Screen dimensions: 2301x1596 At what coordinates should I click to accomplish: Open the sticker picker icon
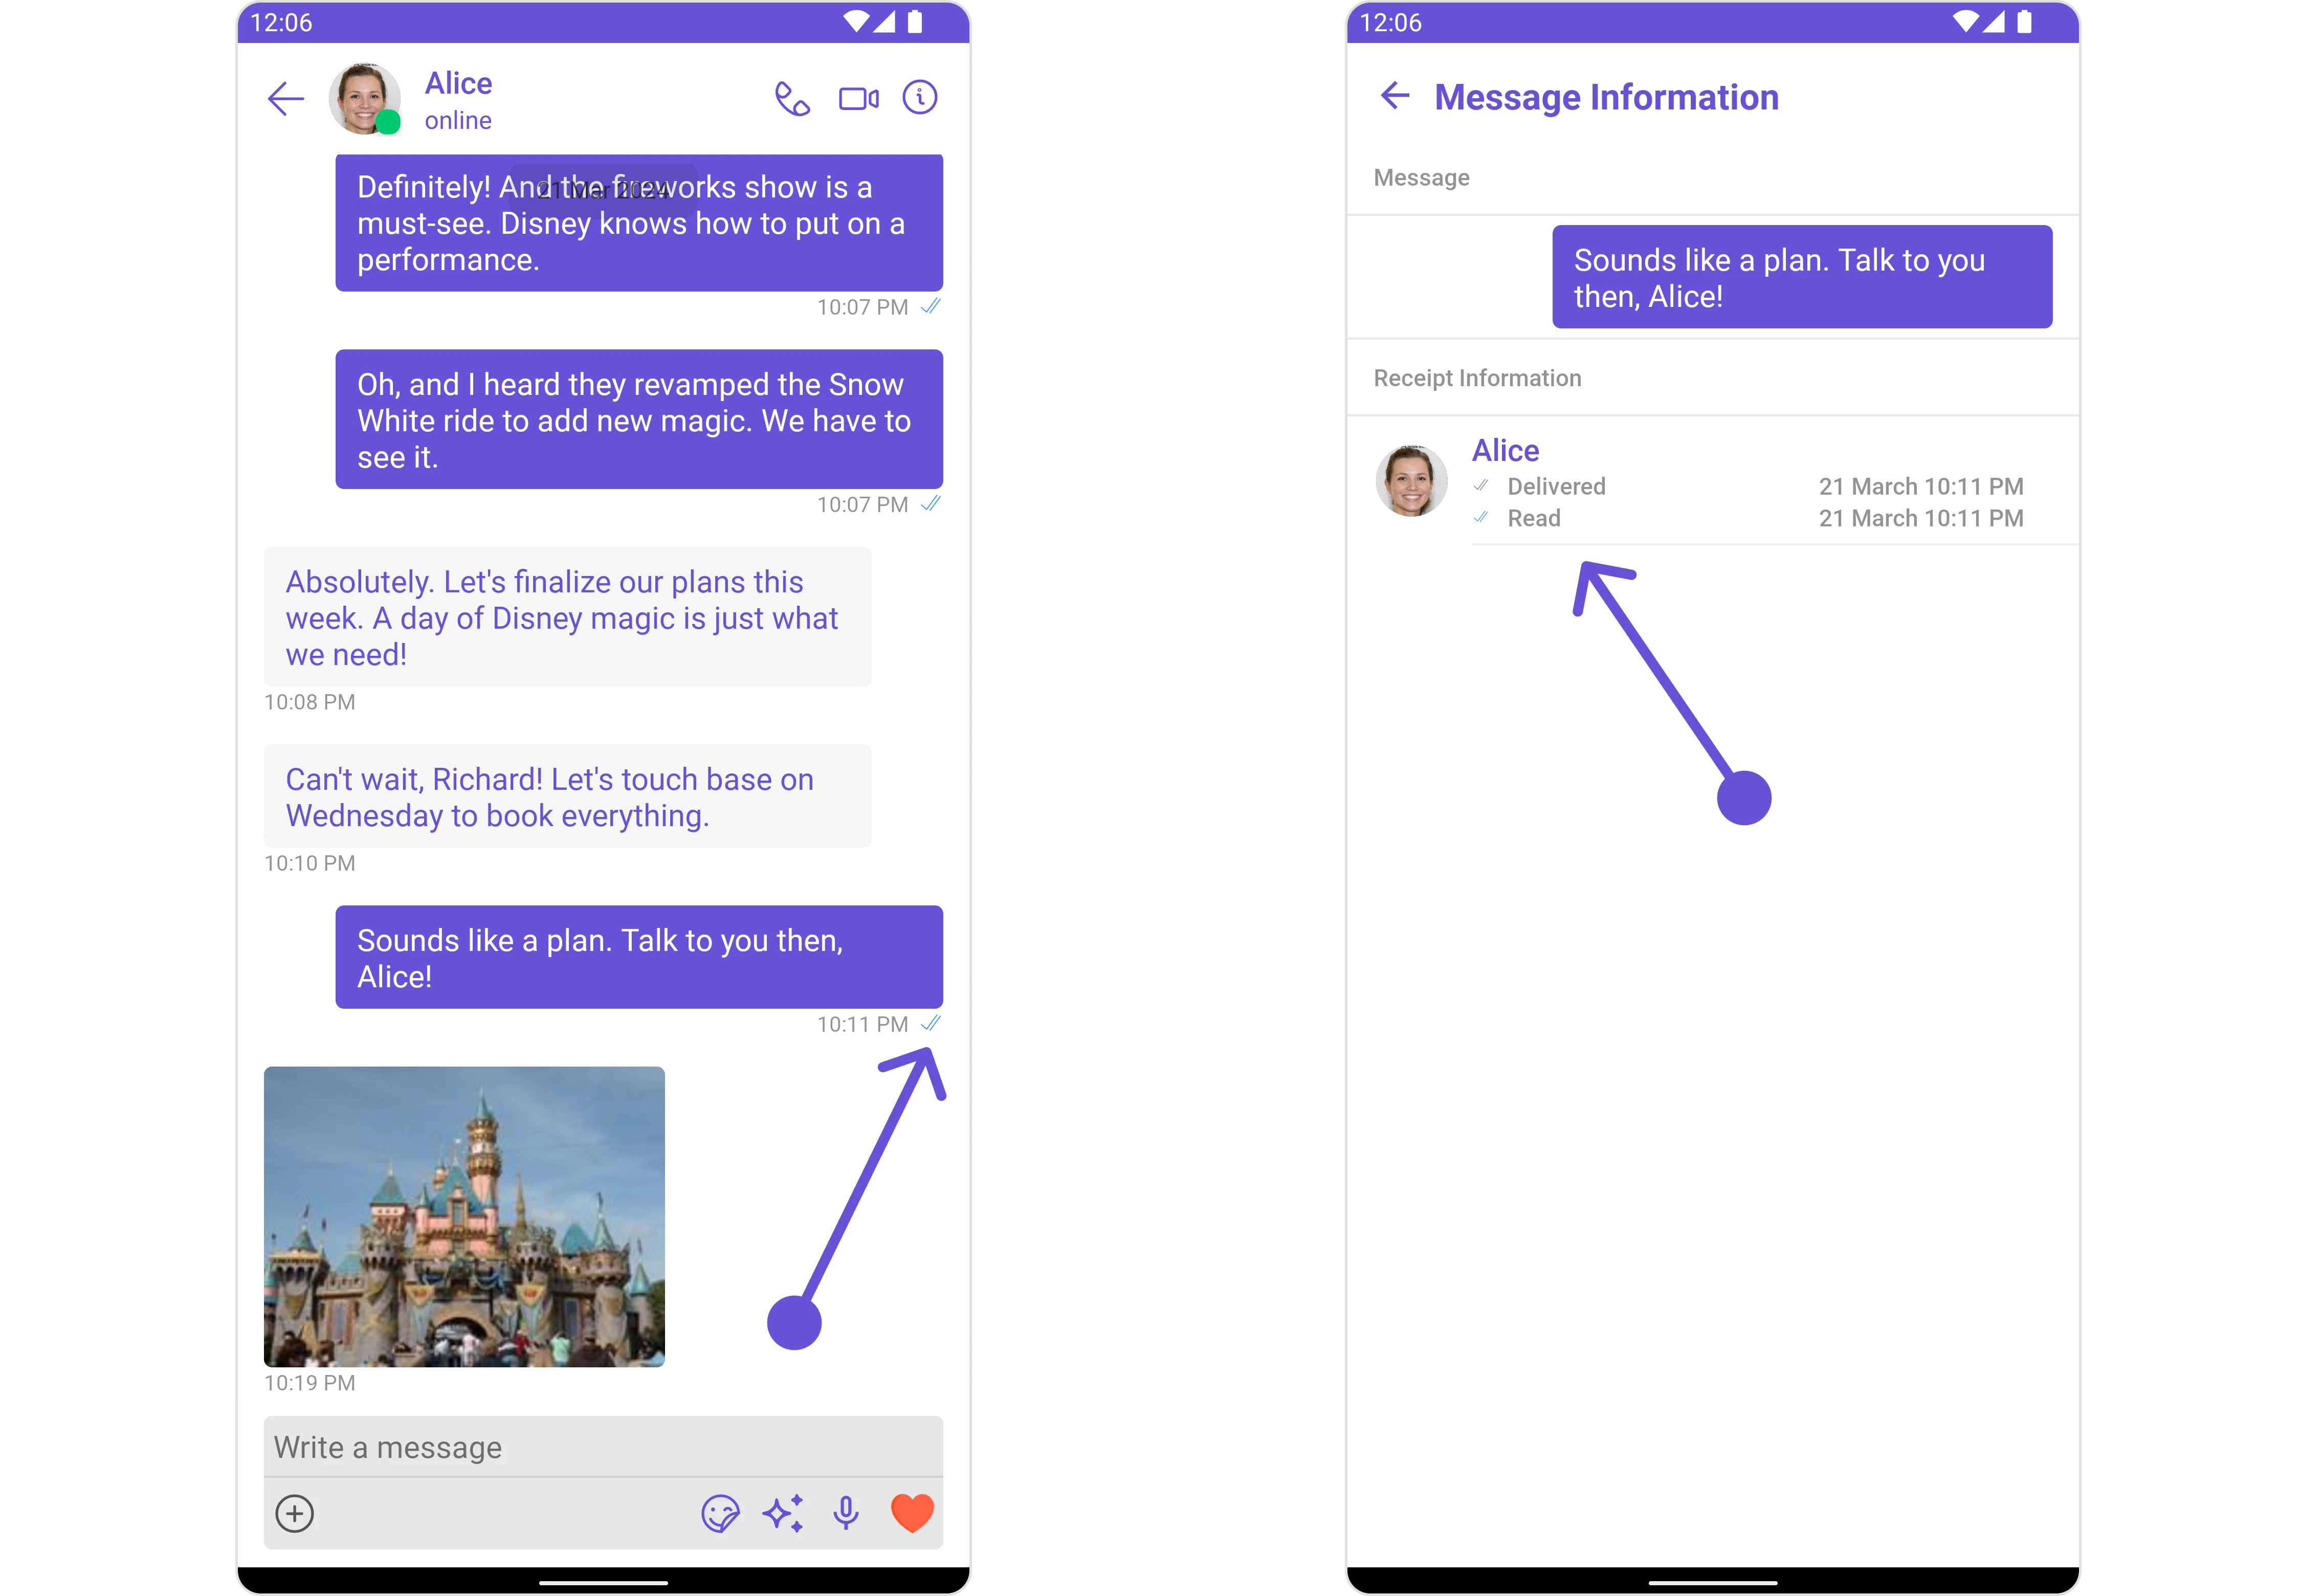pyautogui.click(x=720, y=1513)
